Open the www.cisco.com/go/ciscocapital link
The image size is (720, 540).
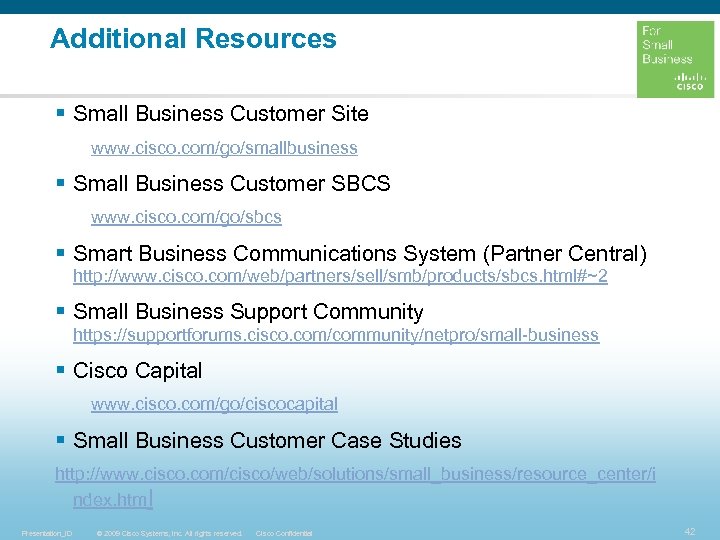coord(214,404)
